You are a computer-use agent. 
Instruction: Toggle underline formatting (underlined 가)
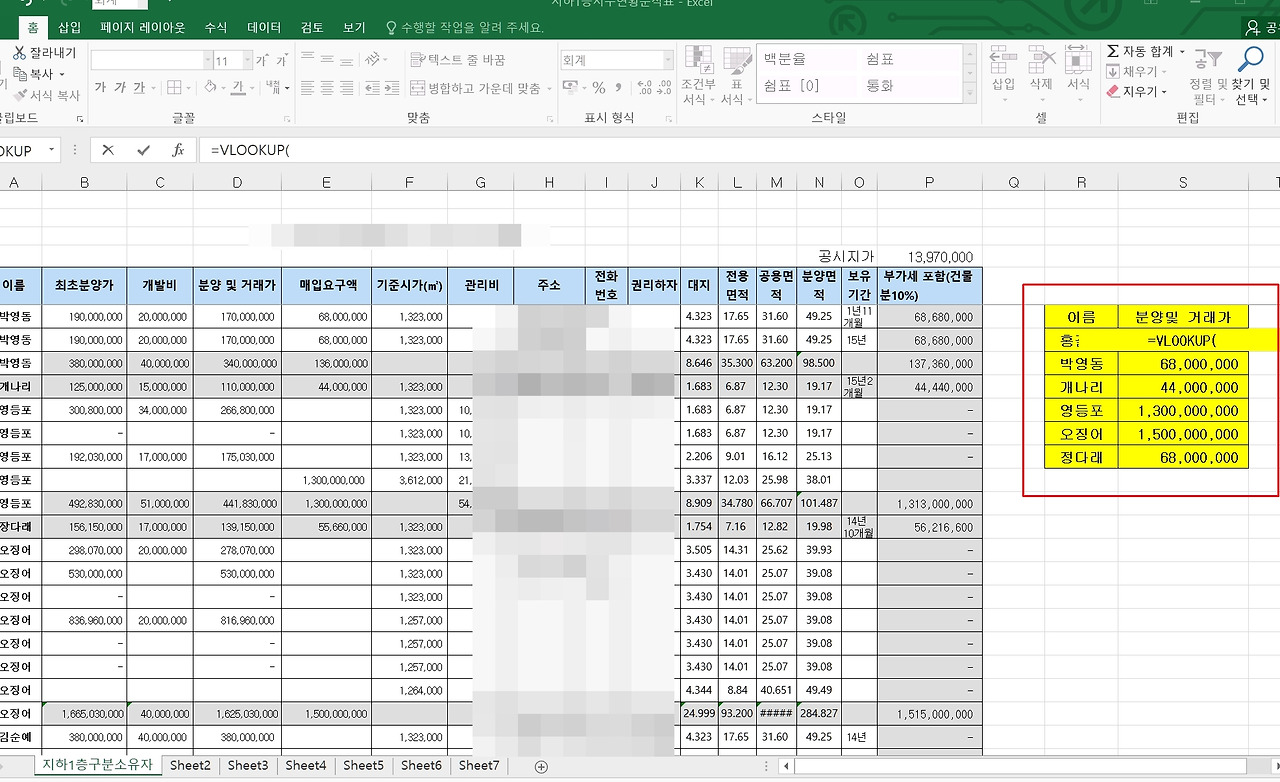coord(140,88)
